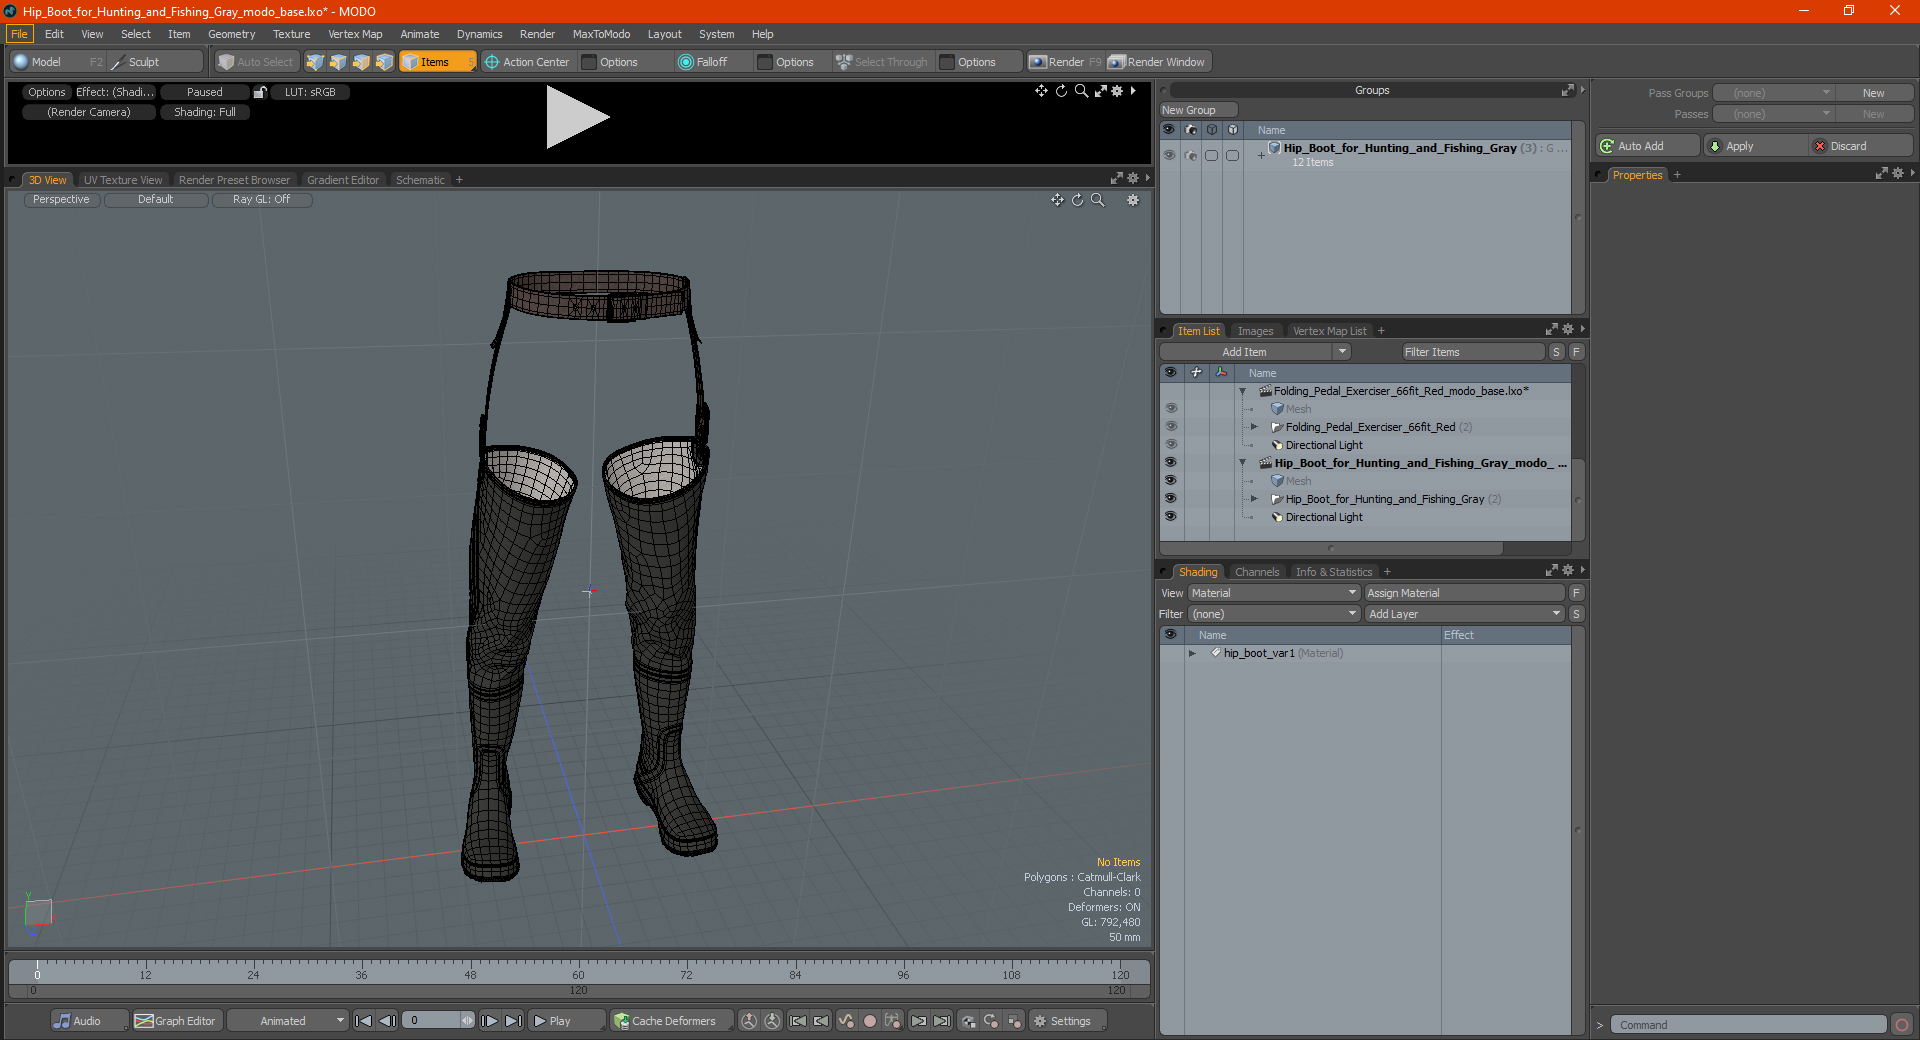Expand hip_boot_var1 material
1920x1040 pixels.
pos(1192,653)
